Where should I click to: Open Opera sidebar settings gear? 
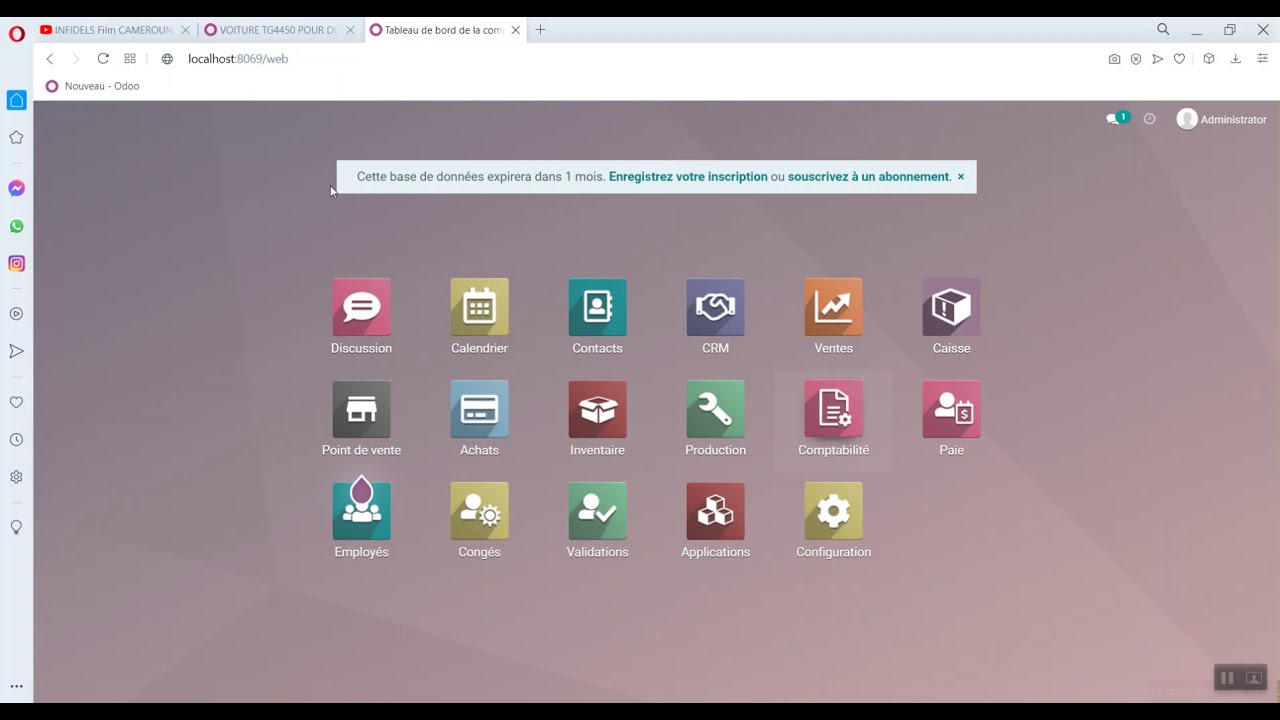pyautogui.click(x=17, y=477)
